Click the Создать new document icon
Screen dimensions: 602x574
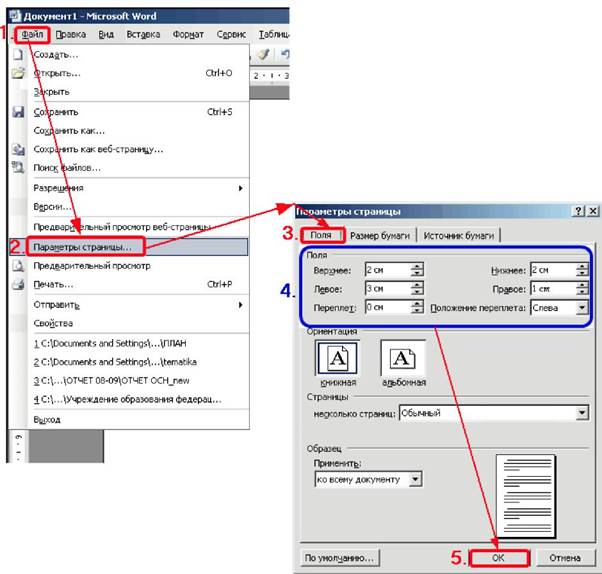18,54
